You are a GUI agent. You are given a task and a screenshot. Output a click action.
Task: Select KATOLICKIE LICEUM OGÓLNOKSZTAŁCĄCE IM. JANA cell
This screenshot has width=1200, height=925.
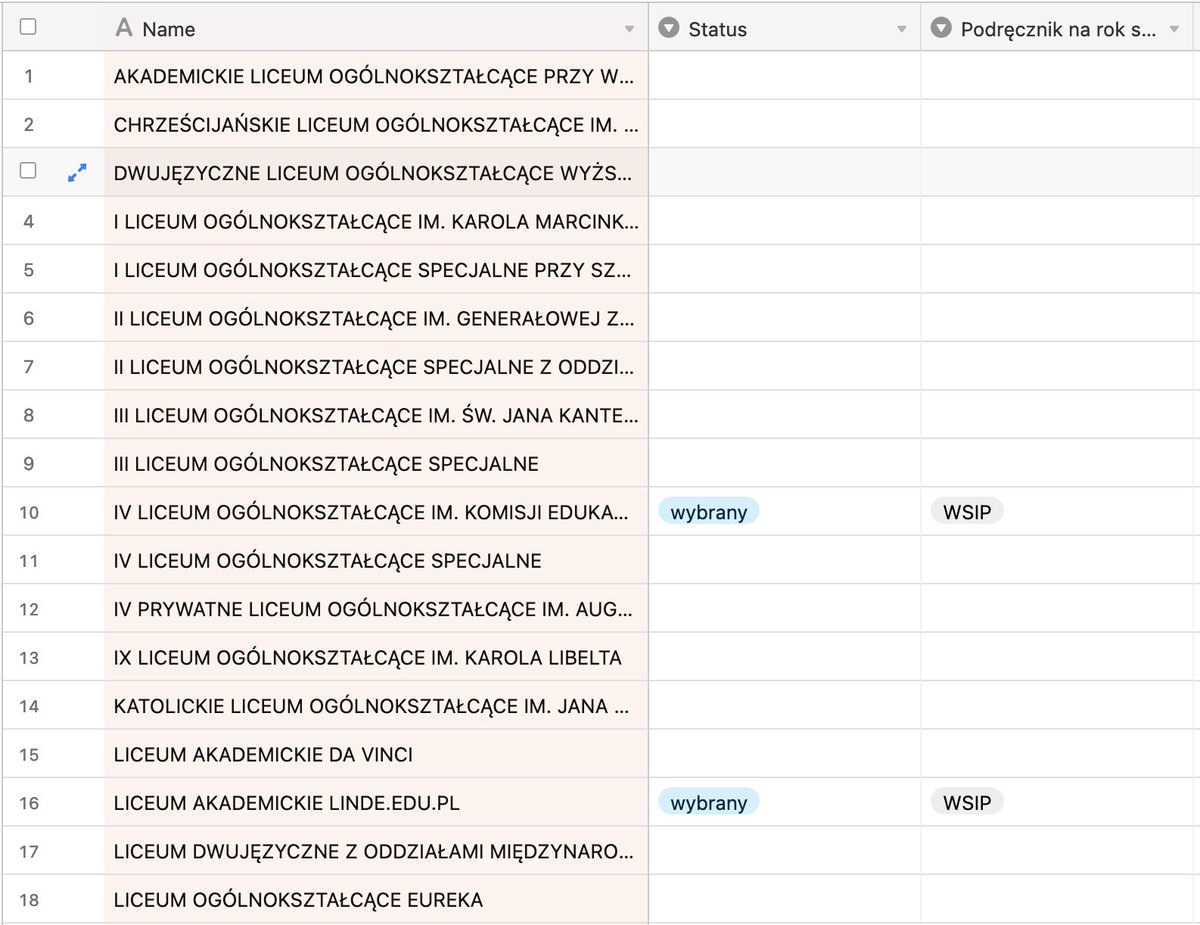[x=376, y=706]
